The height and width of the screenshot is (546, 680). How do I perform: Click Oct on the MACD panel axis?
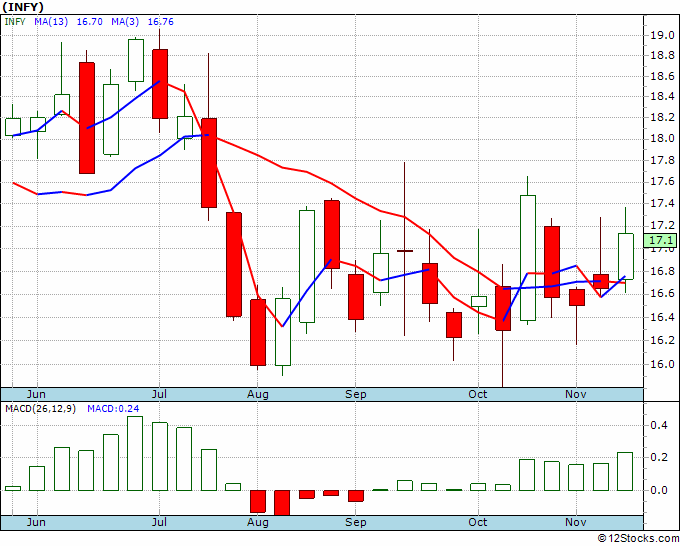click(478, 522)
